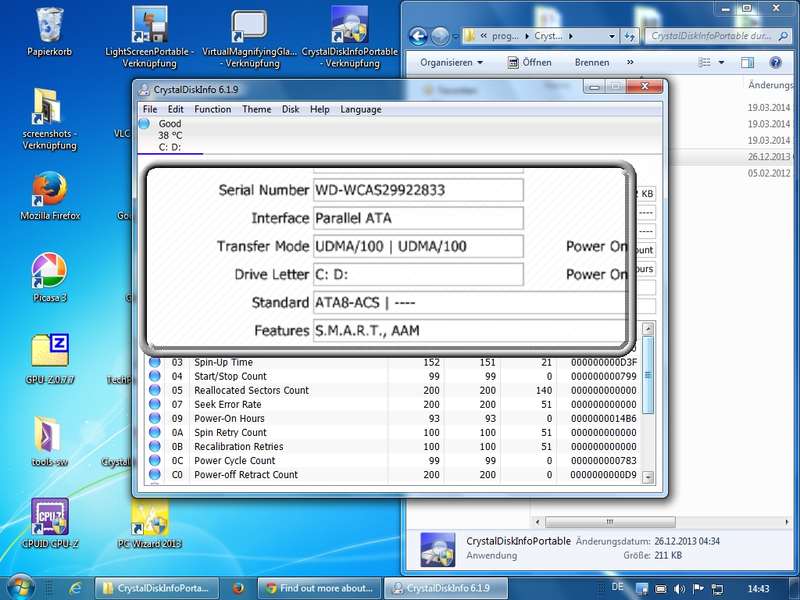Open Picasa 3 desktop icon
Screen dimensions: 800x600
pyautogui.click(x=50, y=270)
